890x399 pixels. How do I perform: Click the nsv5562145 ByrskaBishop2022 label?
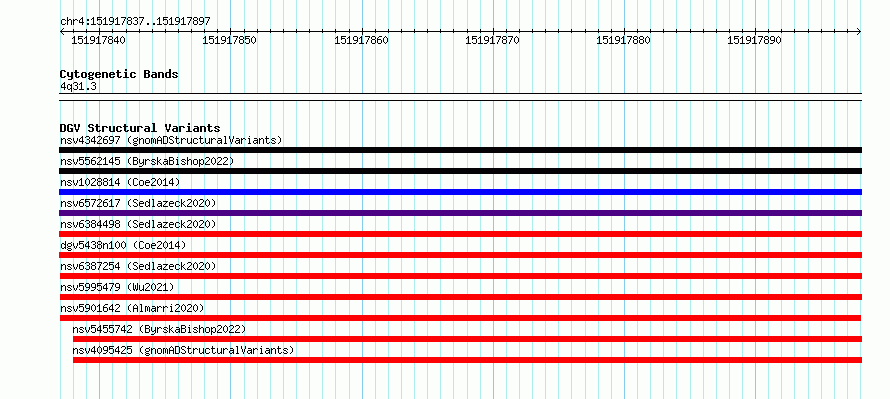click(x=147, y=161)
